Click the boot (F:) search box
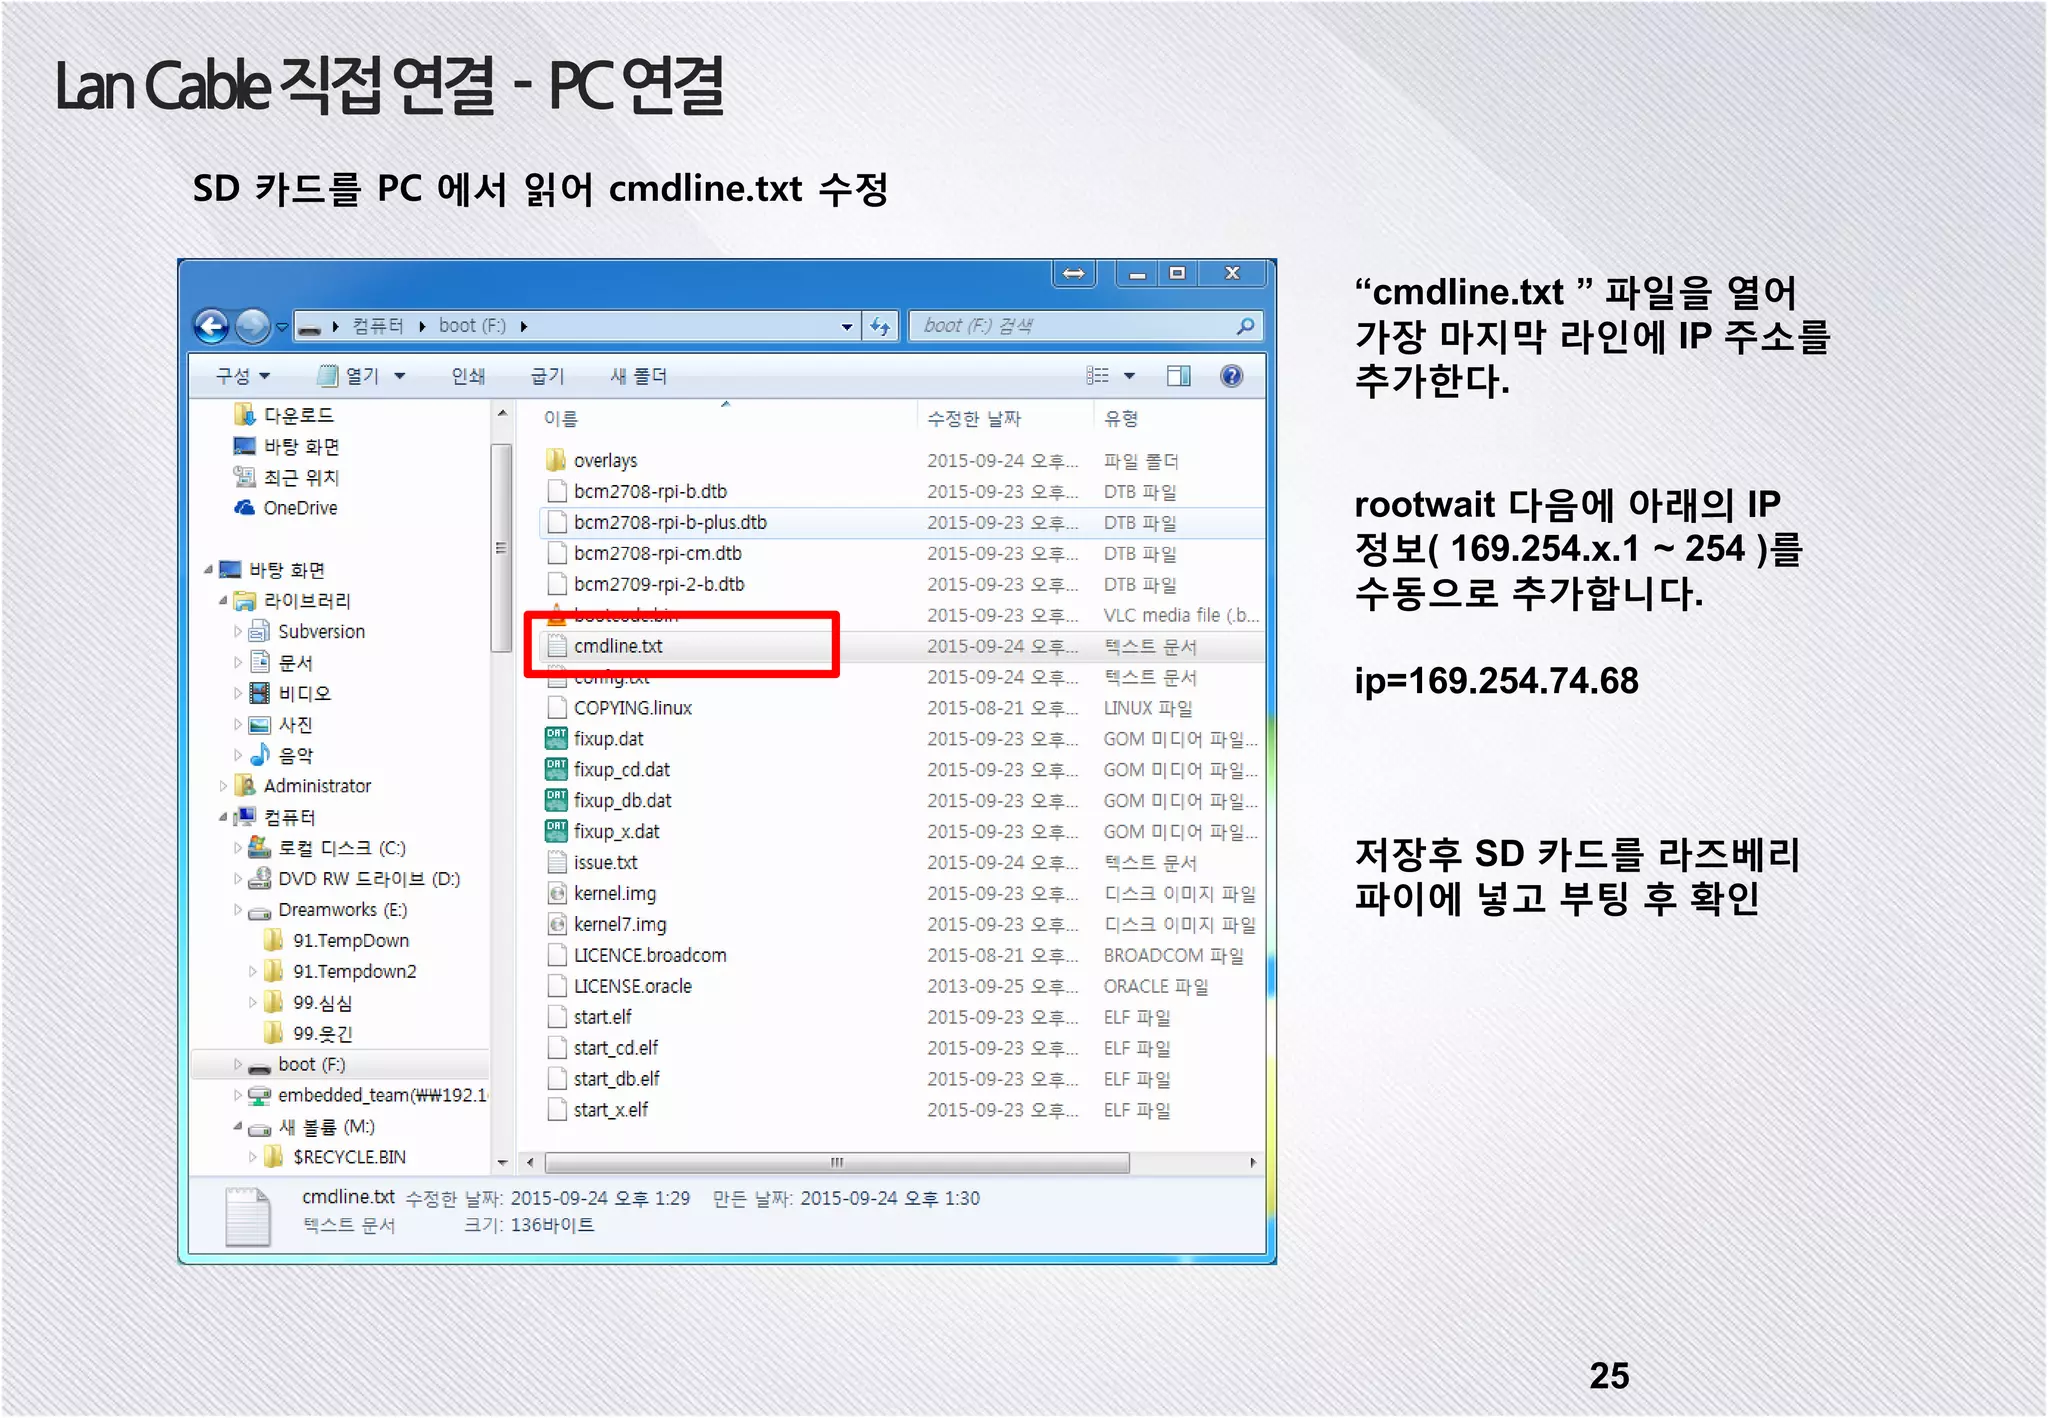 click(x=1085, y=326)
